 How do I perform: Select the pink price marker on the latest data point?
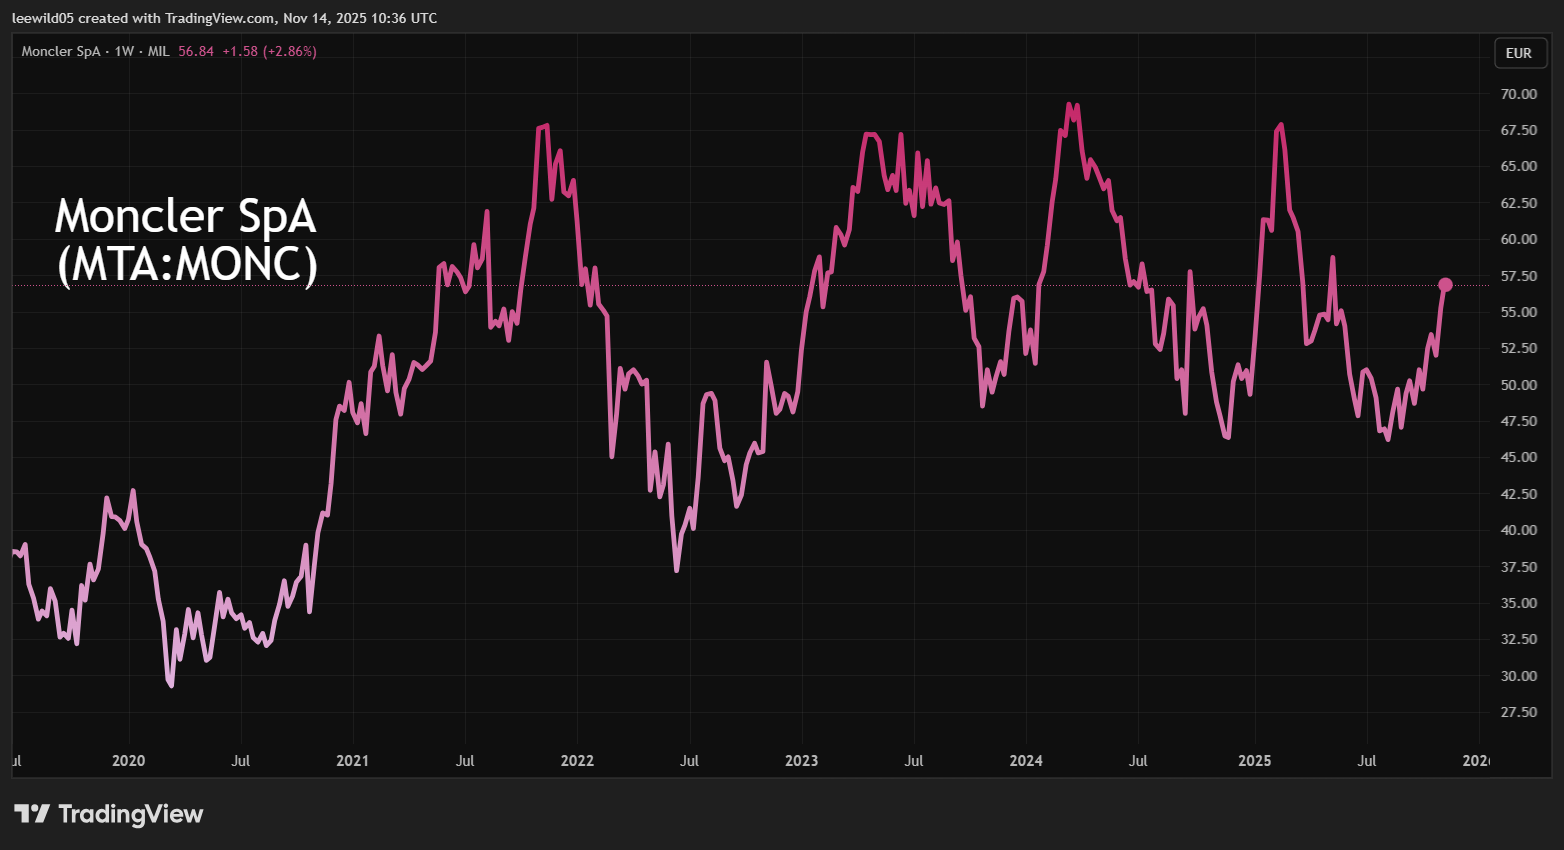[1446, 285]
